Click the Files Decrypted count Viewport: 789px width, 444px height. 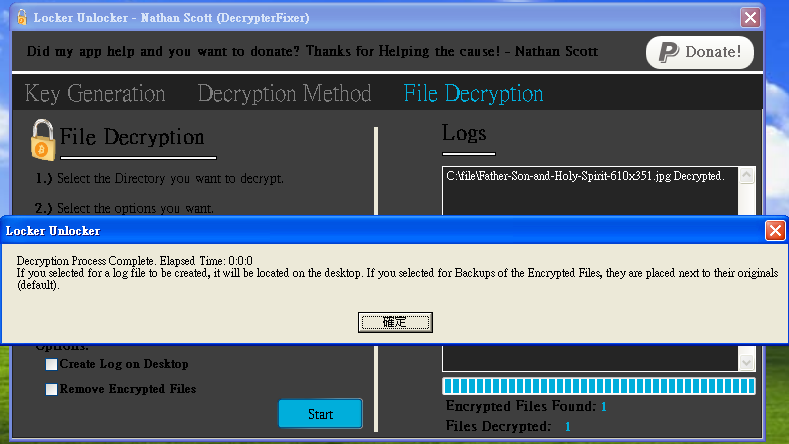click(567, 427)
